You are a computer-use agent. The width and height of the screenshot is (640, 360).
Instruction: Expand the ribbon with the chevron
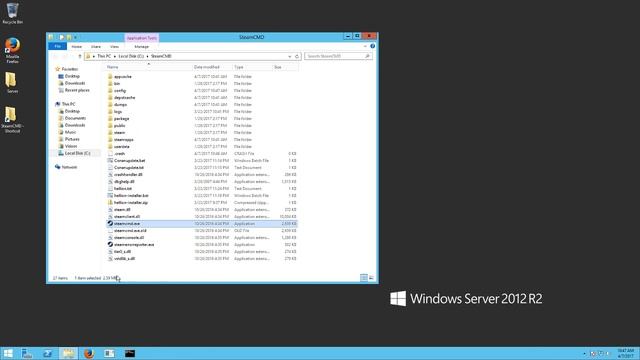(365, 47)
